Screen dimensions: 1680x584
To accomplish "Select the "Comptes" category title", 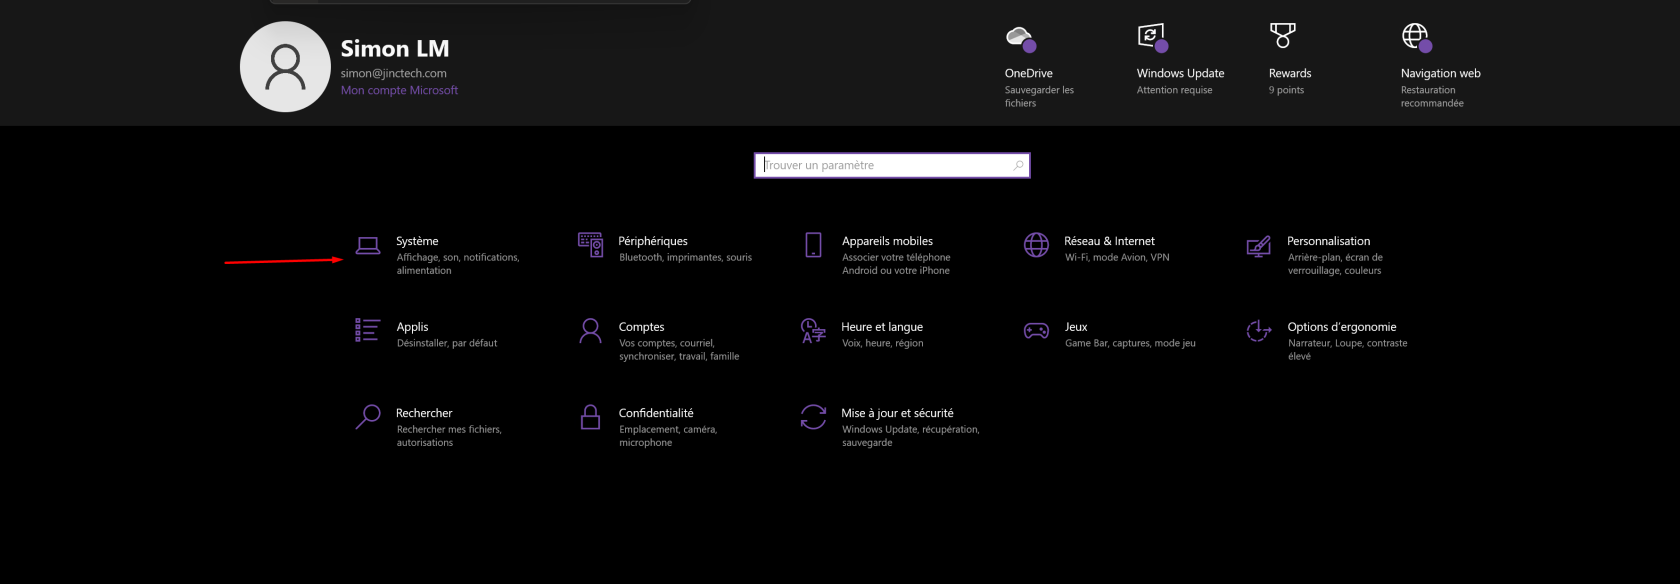I will [x=641, y=327].
